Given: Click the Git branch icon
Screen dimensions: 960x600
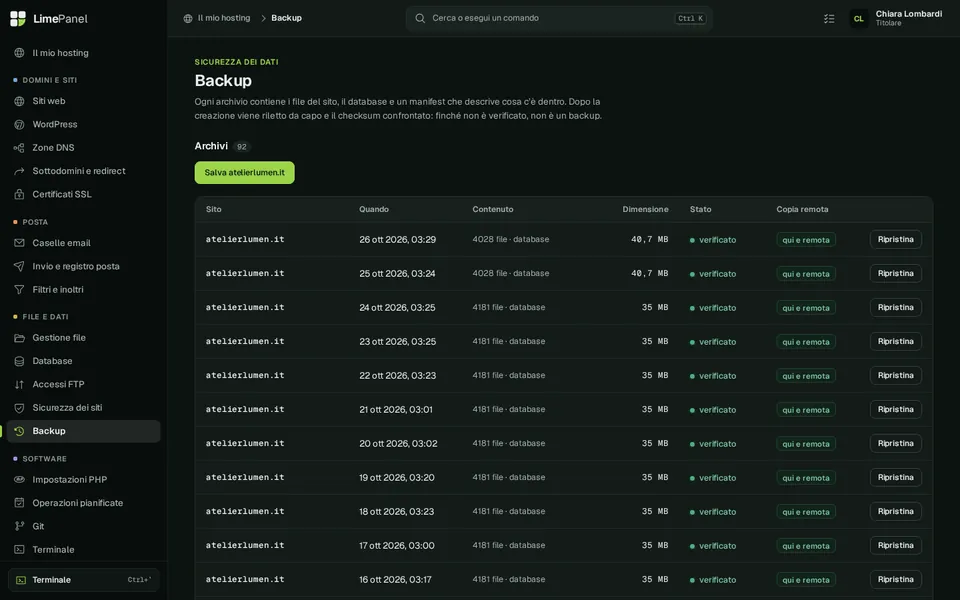Looking at the screenshot, I should (20, 526).
